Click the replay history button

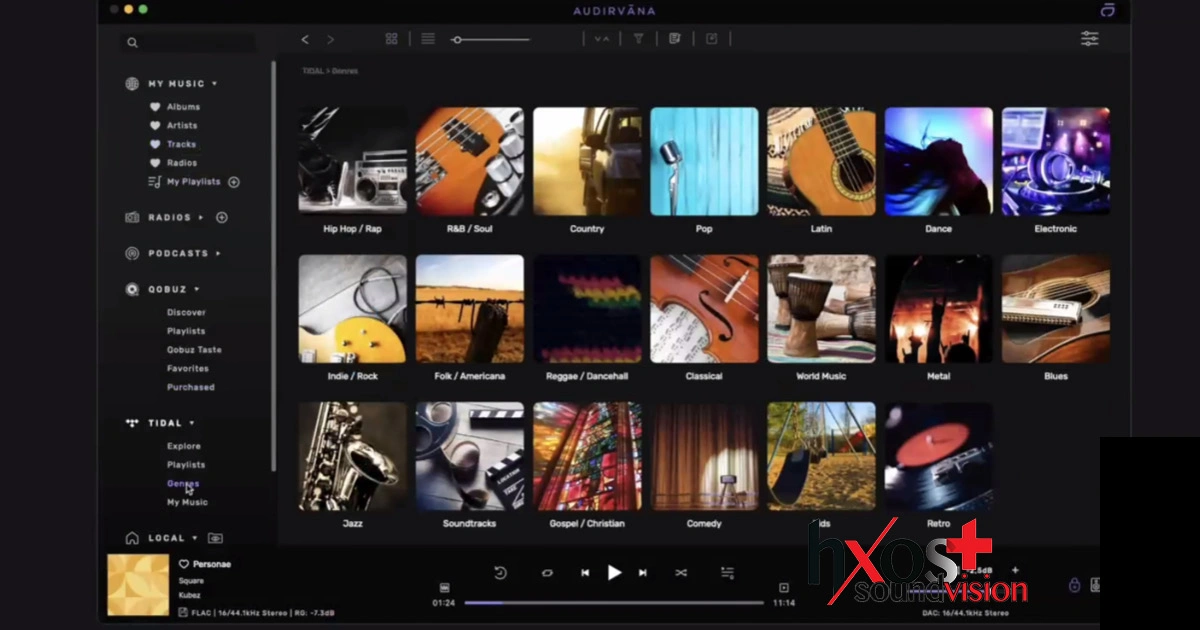501,573
